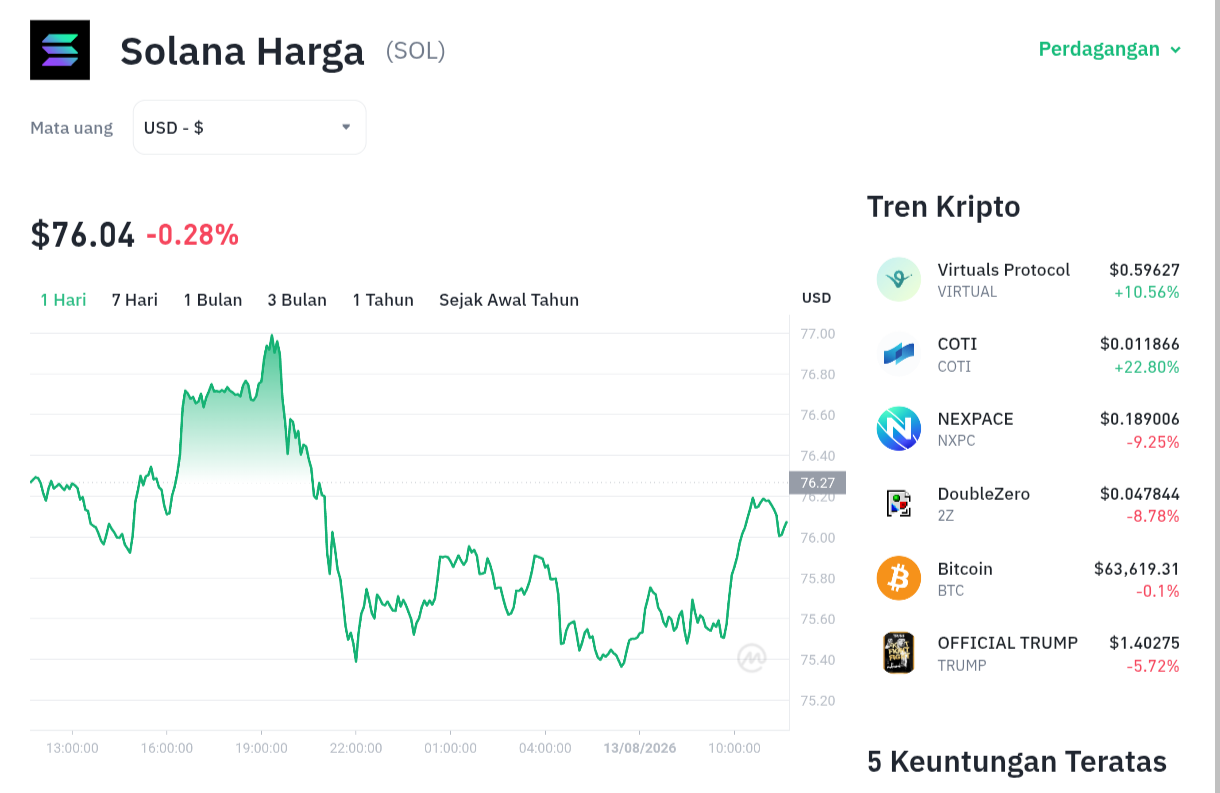Click the DoubleZero coin icon
This screenshot has height=793, width=1220.
[x=898, y=503]
